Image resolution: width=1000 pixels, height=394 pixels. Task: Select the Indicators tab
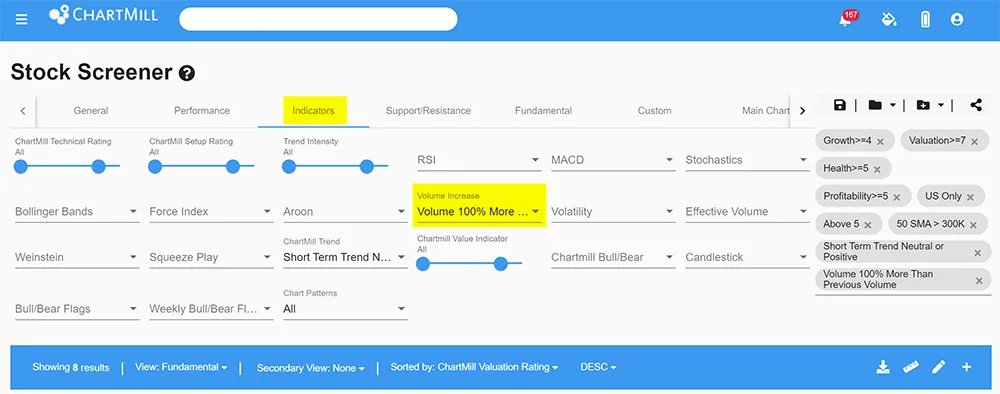coord(313,110)
